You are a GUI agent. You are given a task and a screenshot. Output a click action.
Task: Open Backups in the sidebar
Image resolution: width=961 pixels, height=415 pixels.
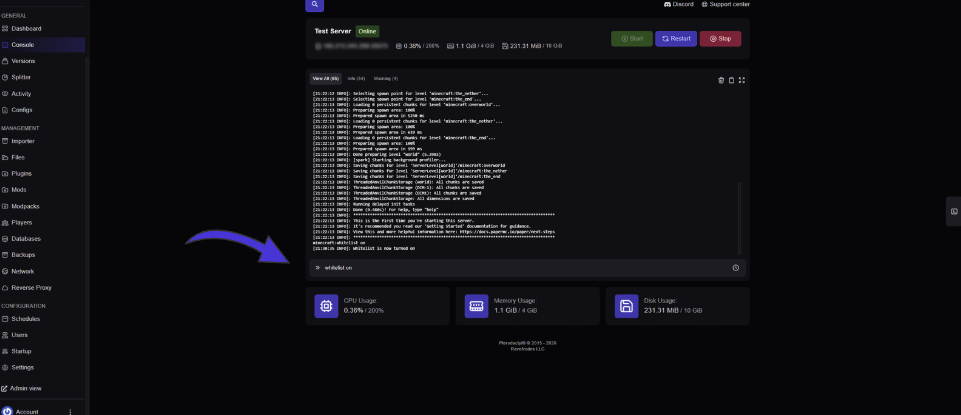click(19, 254)
